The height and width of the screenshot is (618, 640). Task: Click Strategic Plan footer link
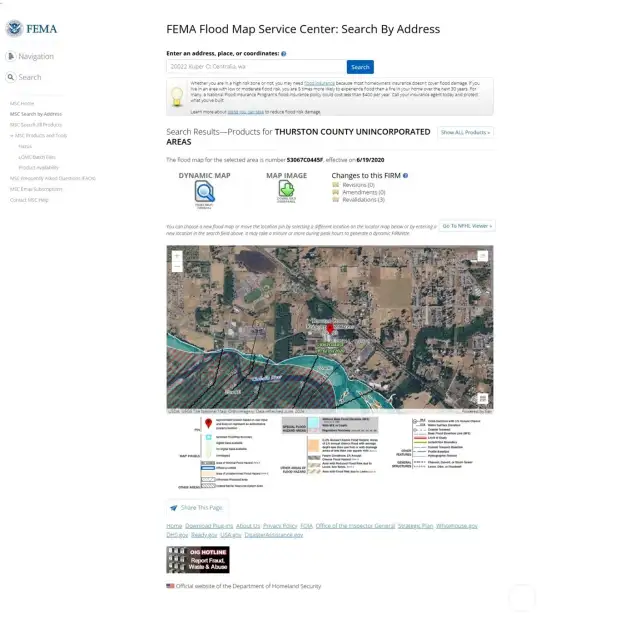(415, 526)
